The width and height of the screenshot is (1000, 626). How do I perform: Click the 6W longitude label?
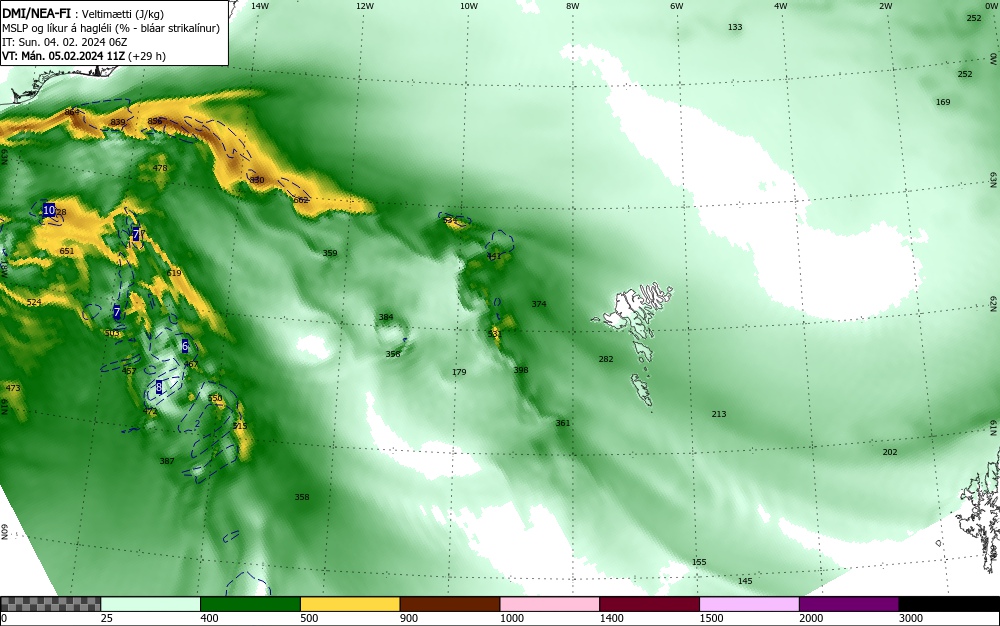[x=677, y=6]
